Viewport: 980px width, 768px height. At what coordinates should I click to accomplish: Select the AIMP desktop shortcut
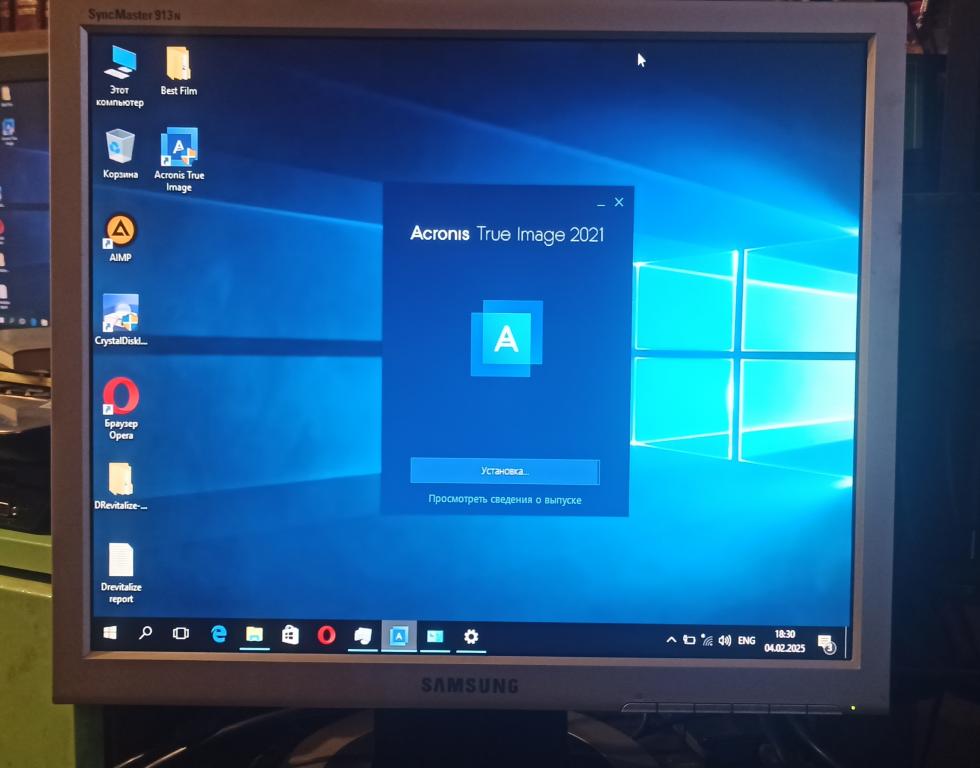point(121,237)
